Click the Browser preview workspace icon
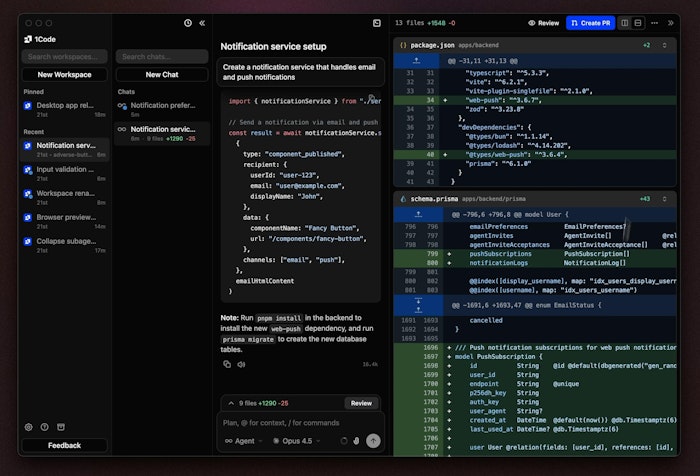The image size is (700, 476). [28, 217]
